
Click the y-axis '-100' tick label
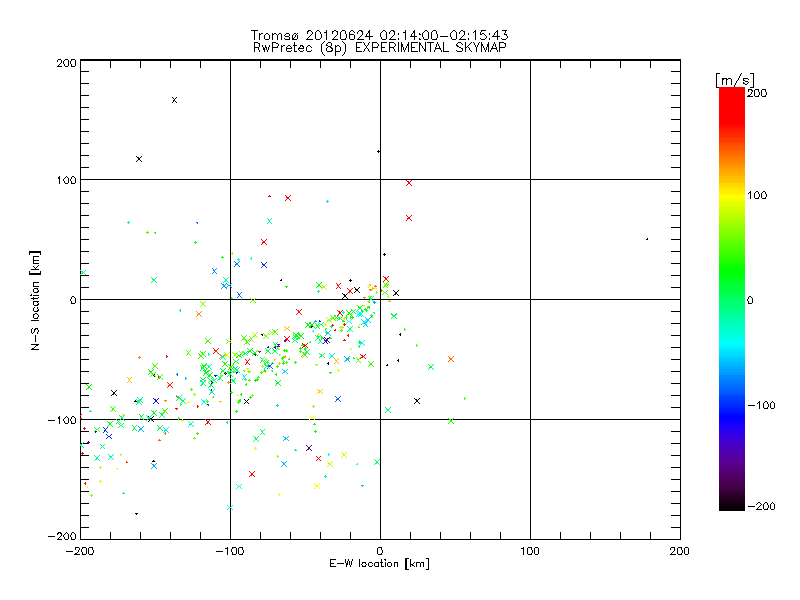pyautogui.click(x=63, y=420)
